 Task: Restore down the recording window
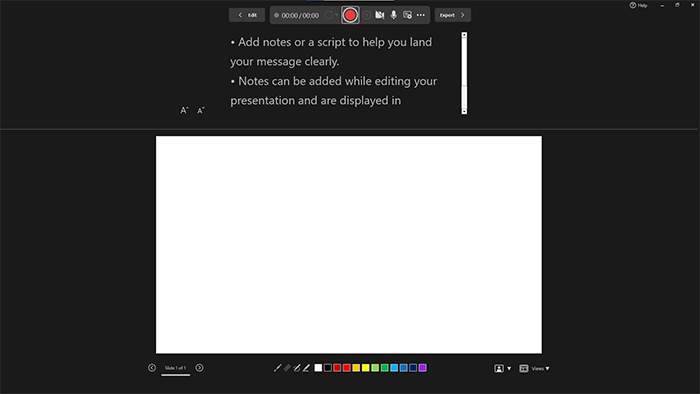click(x=677, y=5)
